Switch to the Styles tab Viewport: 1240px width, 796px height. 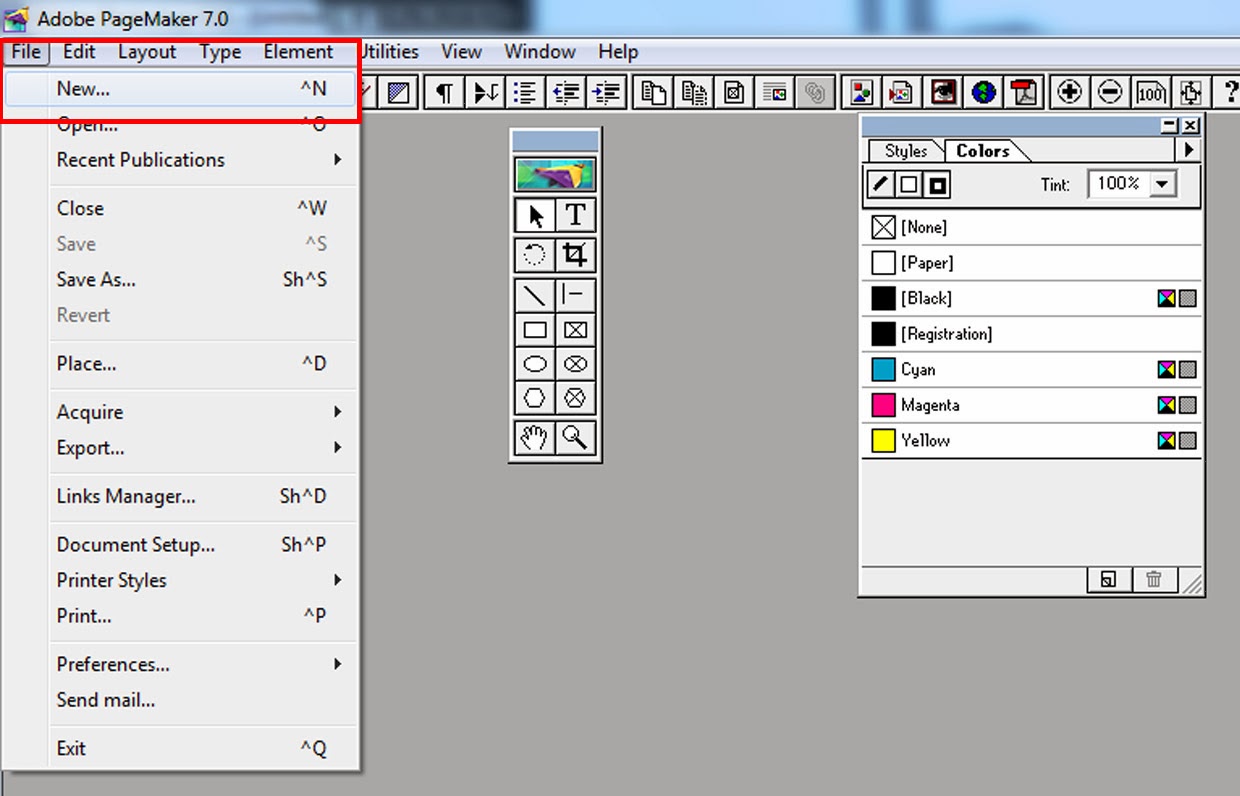(x=905, y=150)
